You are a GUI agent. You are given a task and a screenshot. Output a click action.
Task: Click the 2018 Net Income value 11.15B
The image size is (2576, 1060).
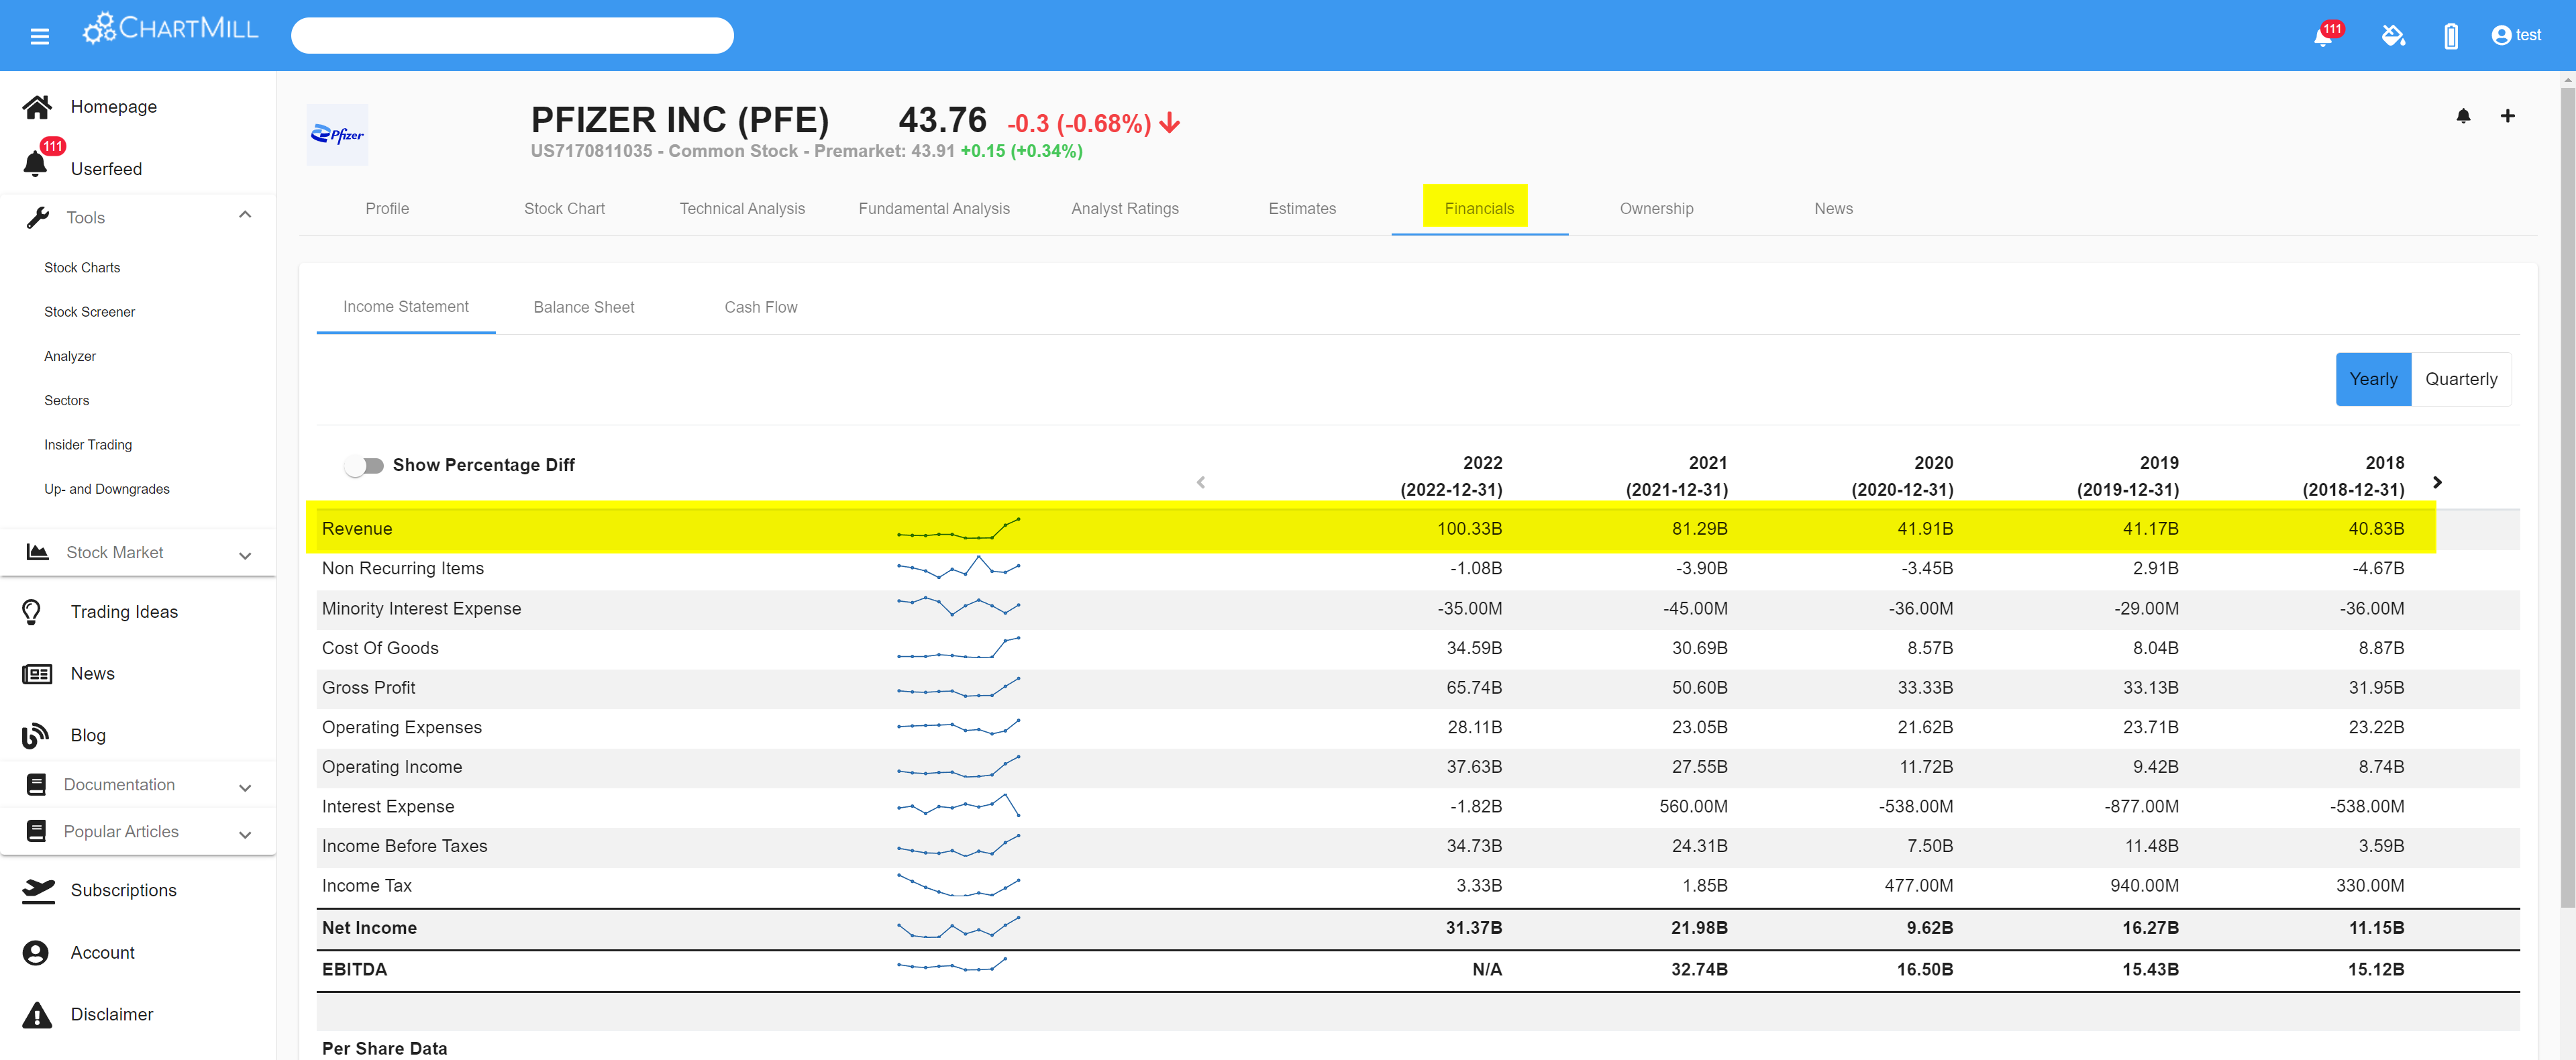pyautogui.click(x=2376, y=928)
